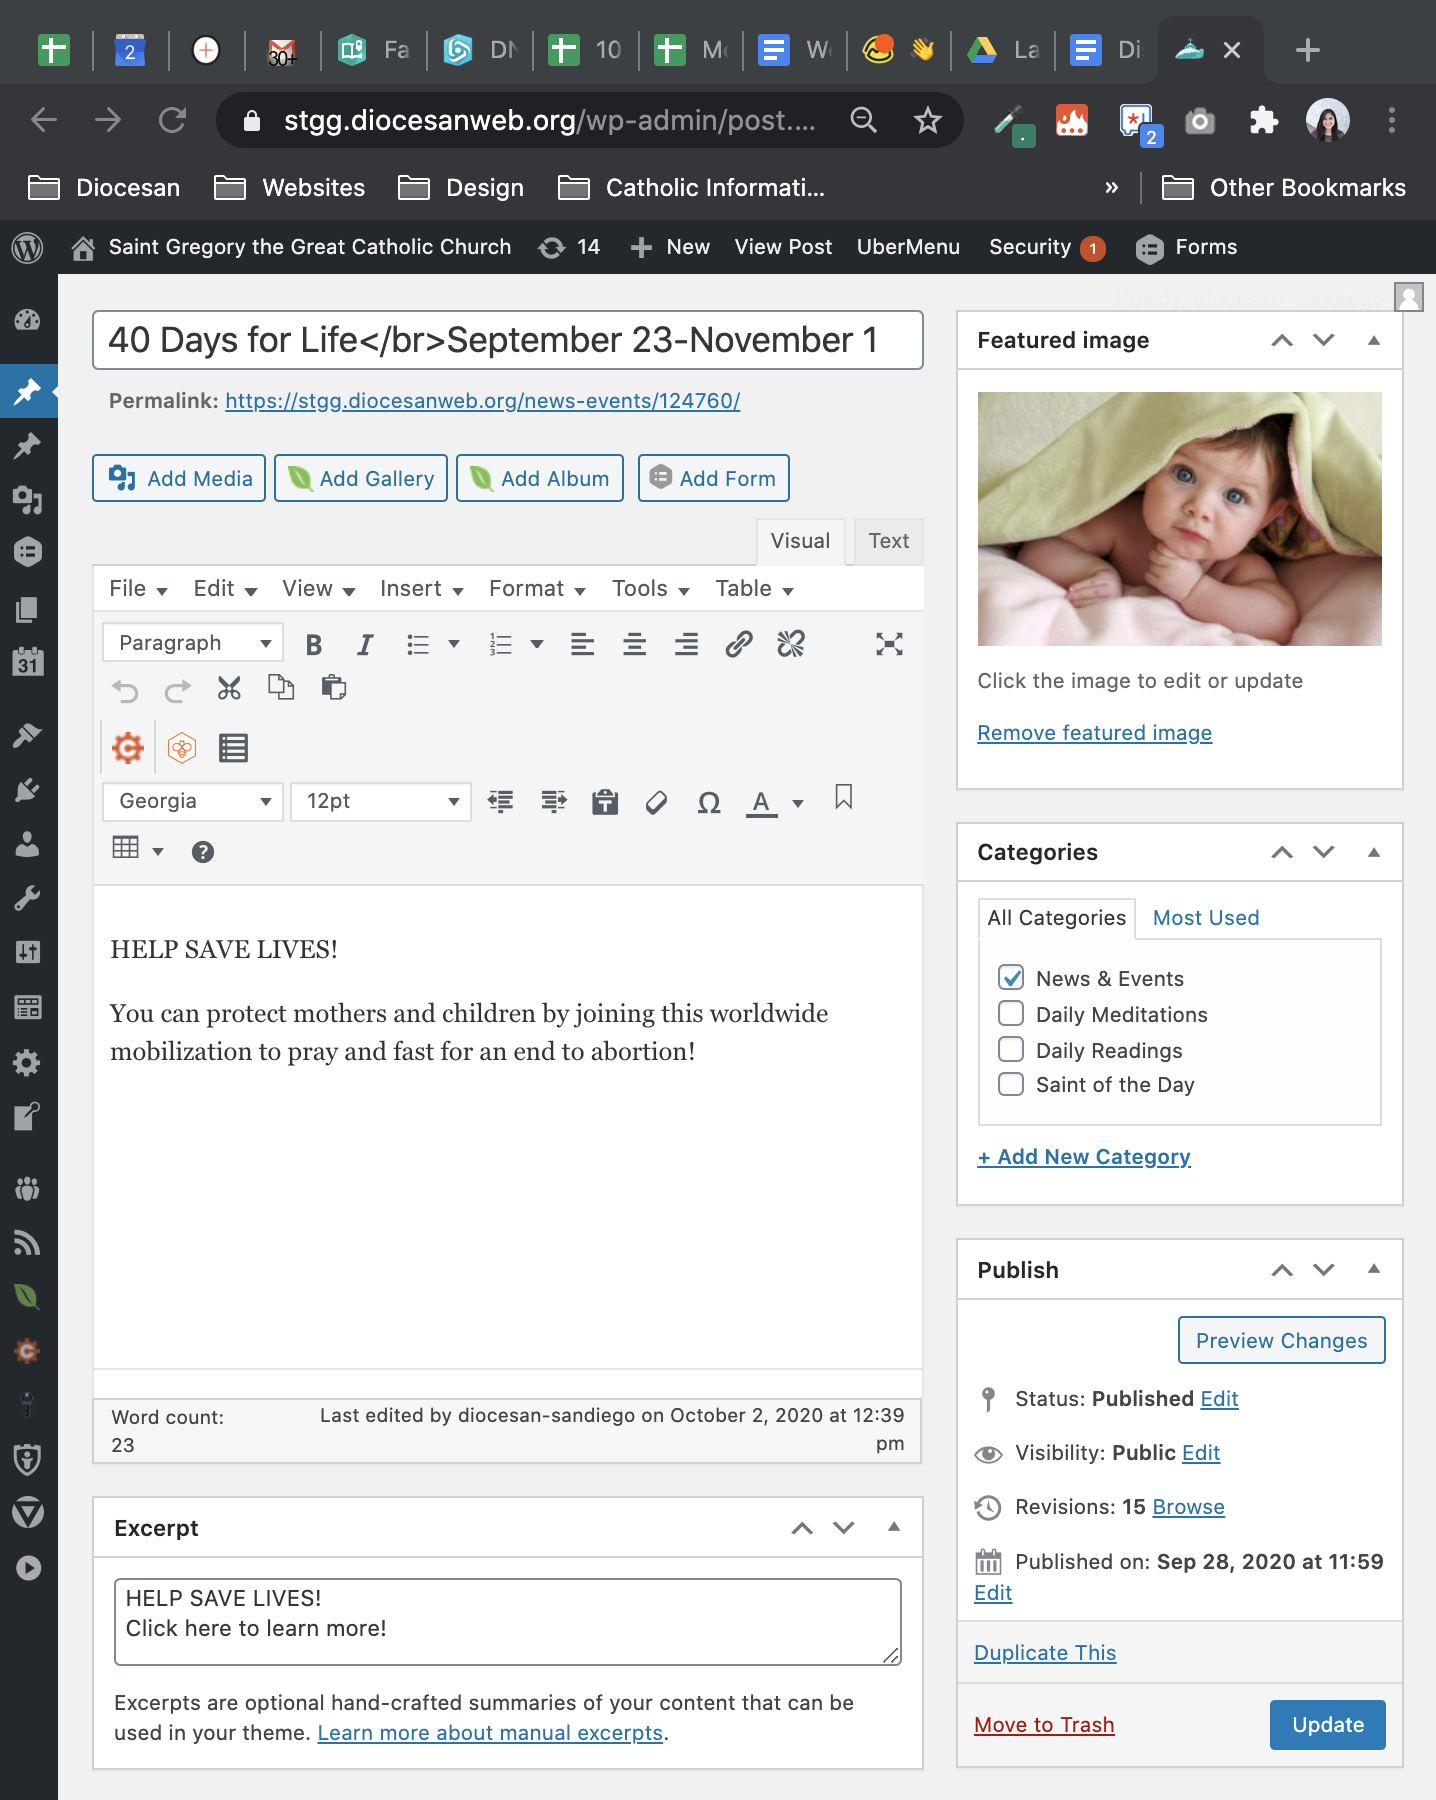1436x1800 pixels.
Task: Click the baby featured image thumbnail
Action: pyautogui.click(x=1179, y=519)
